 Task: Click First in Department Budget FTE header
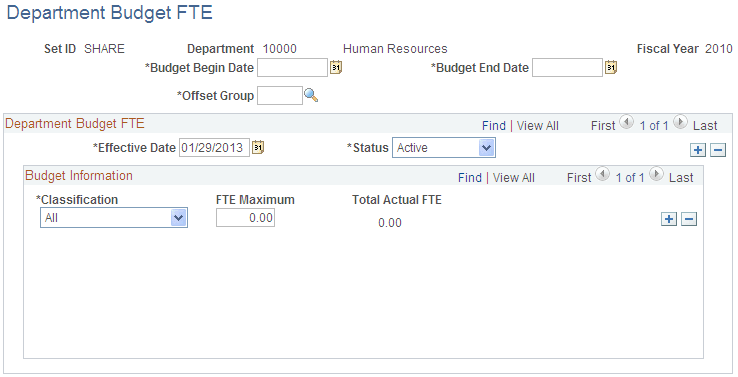[603, 126]
